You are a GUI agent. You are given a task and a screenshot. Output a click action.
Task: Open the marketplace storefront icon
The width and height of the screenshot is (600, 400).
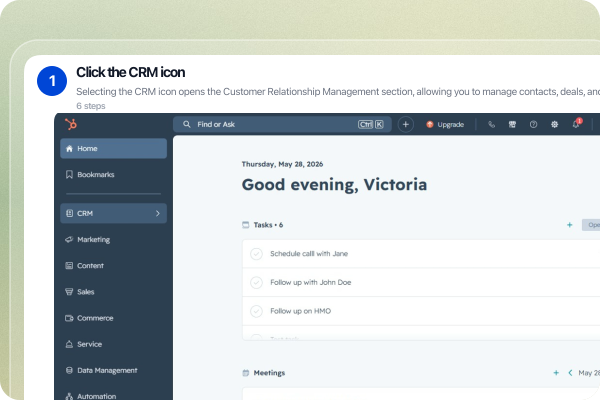[512, 124]
